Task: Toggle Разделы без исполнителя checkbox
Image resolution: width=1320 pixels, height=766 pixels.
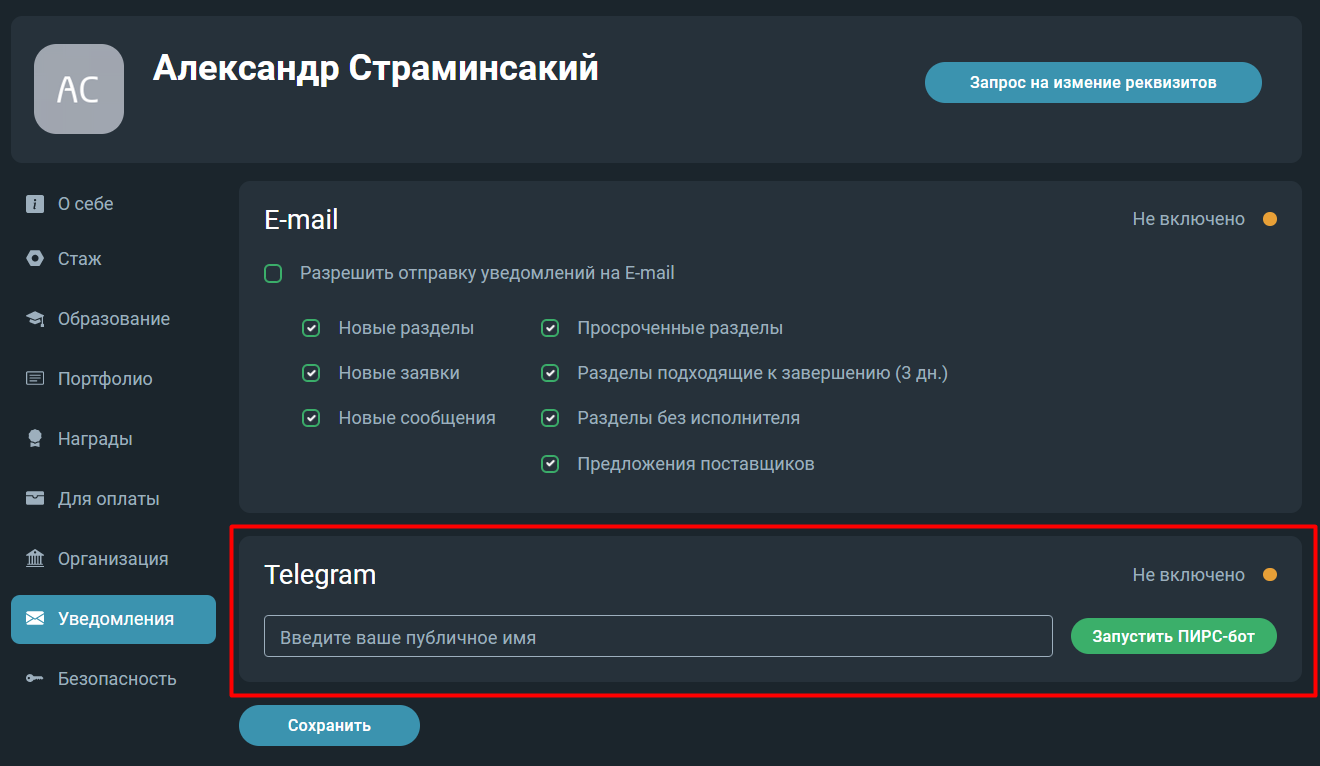Action: [550, 418]
